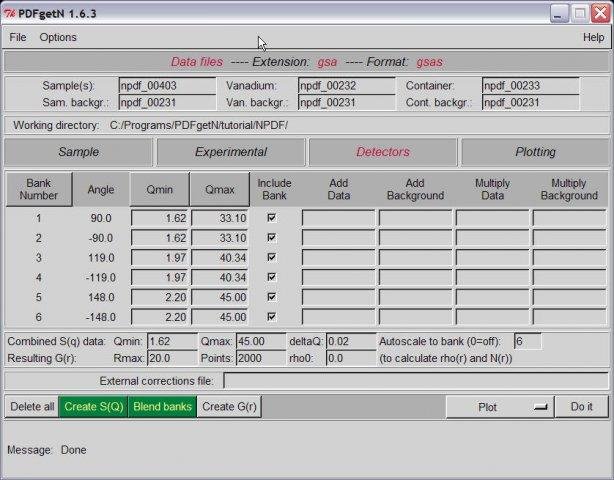Toggle Include Bank checkbox for bank 6
This screenshot has height=480, width=614.
pos(271,316)
